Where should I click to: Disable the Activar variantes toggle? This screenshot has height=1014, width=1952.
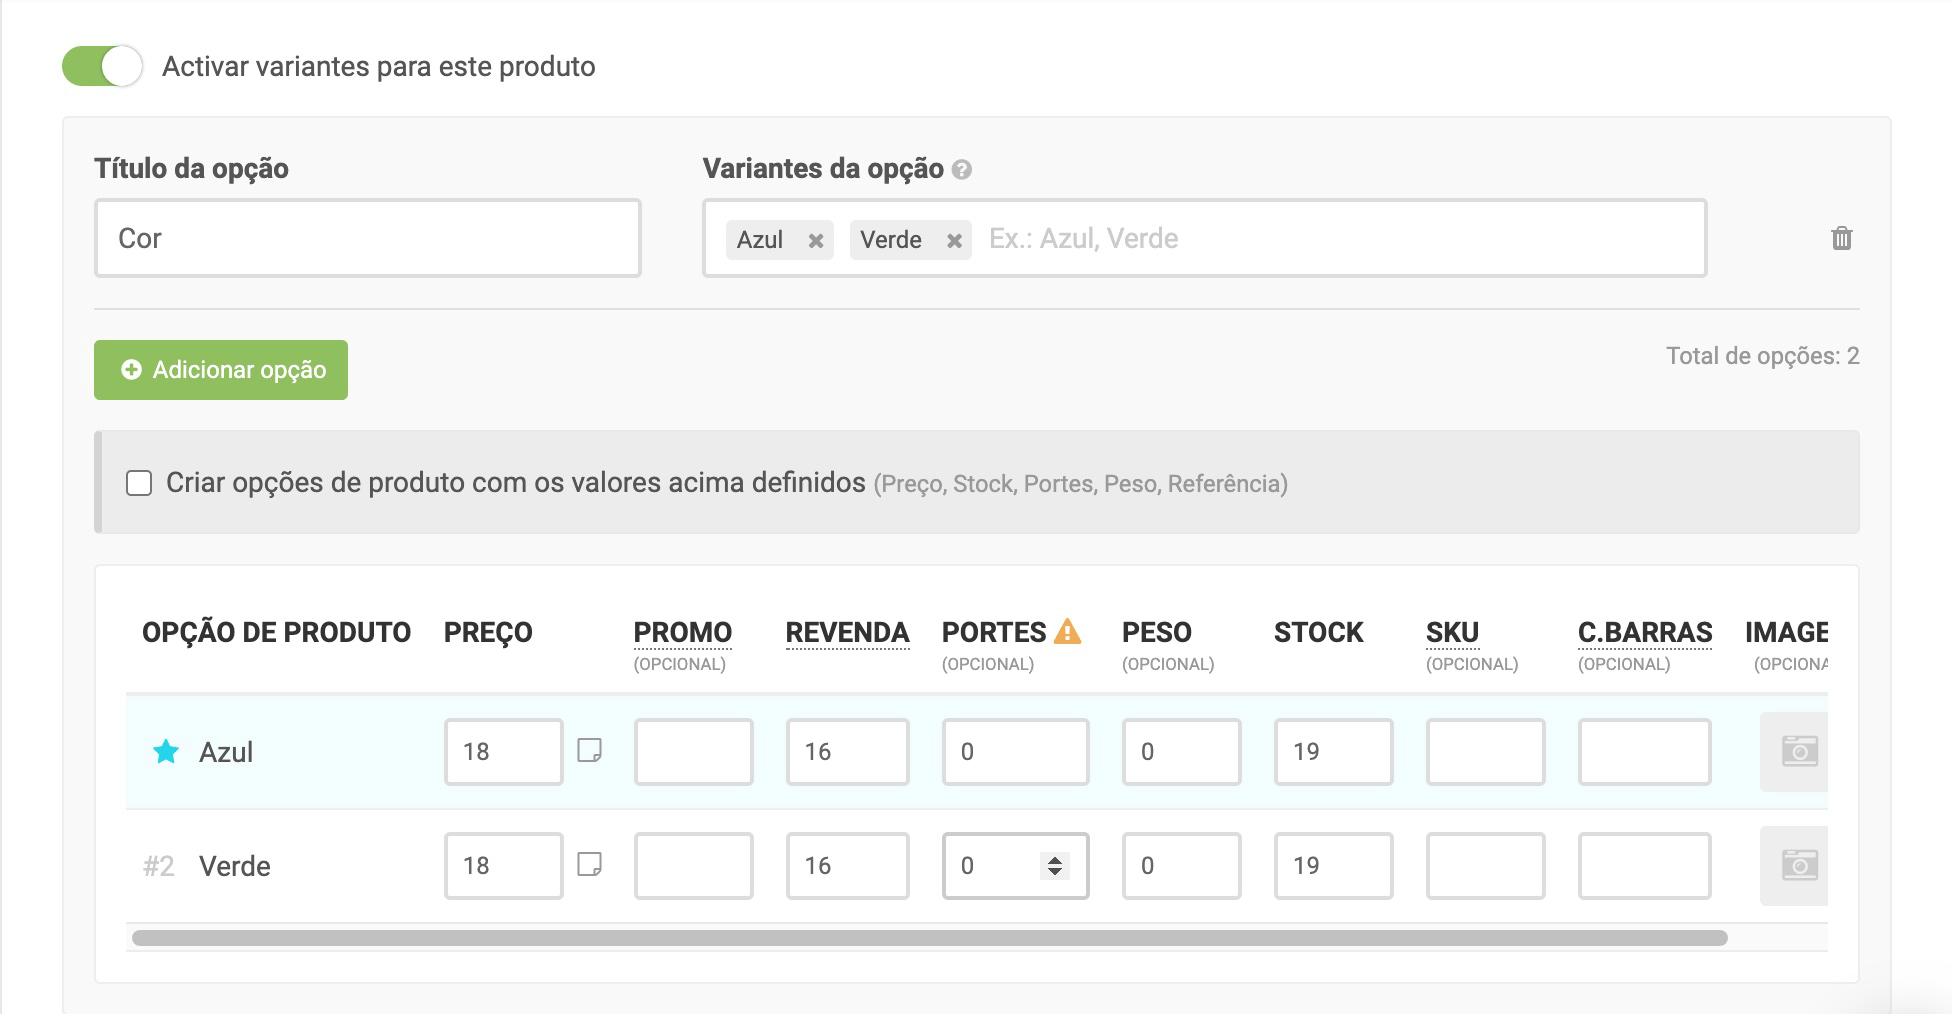[x=102, y=67]
